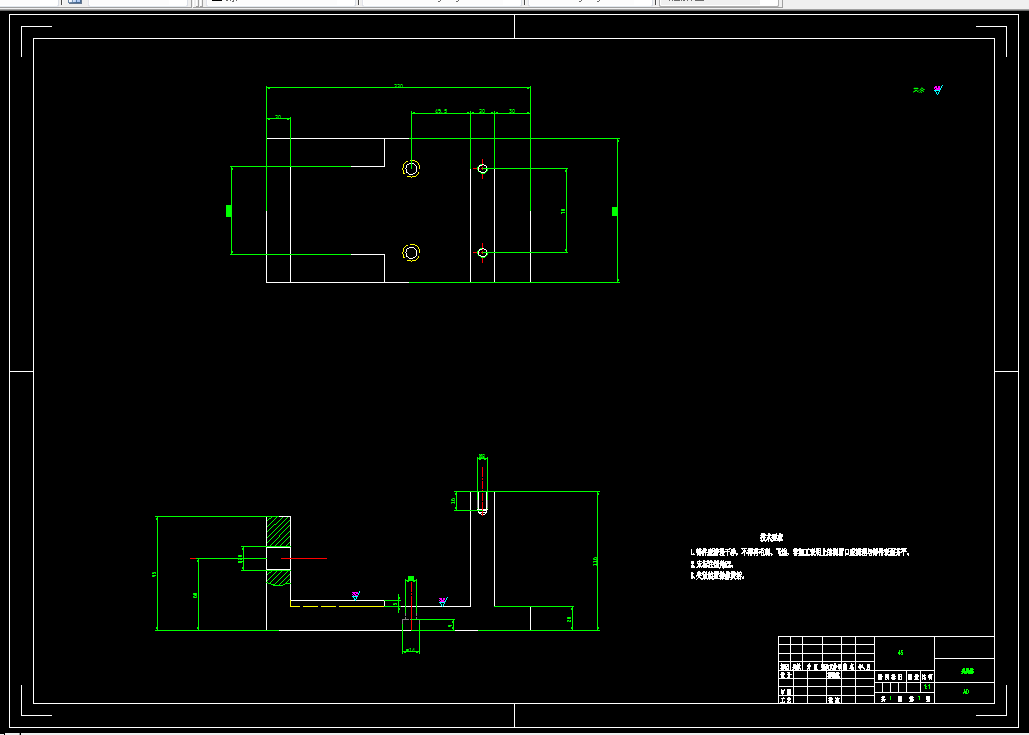
Task: Click the A0 sheet size in title block
Action: point(966,692)
